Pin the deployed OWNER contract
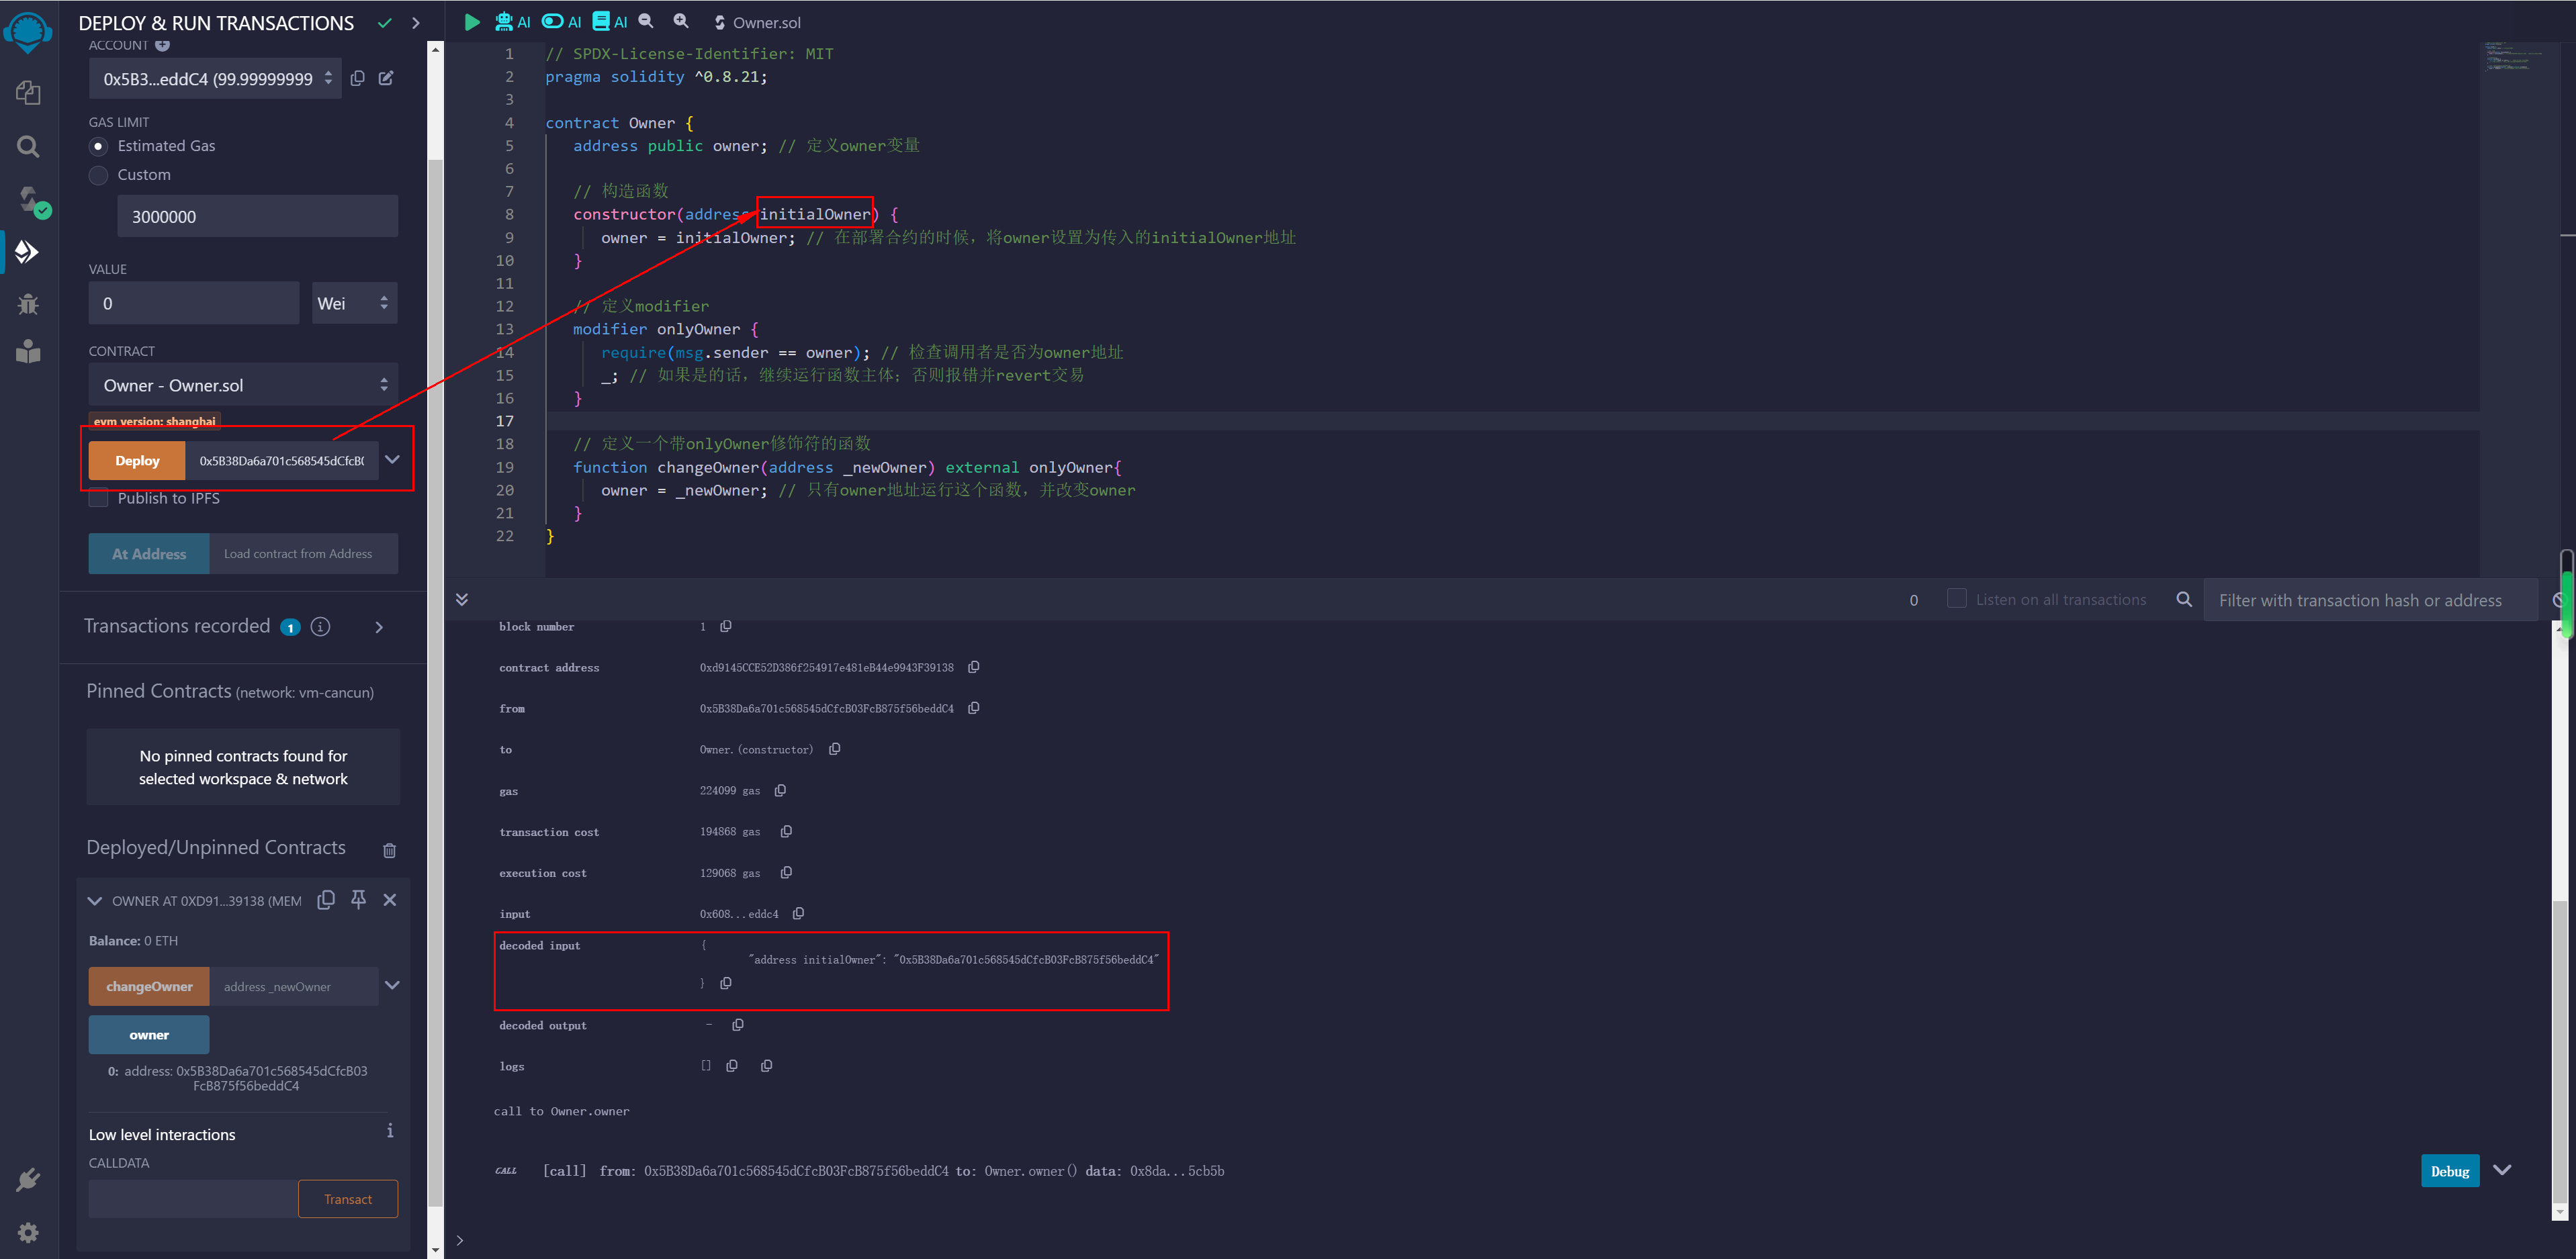 pyautogui.click(x=358, y=900)
